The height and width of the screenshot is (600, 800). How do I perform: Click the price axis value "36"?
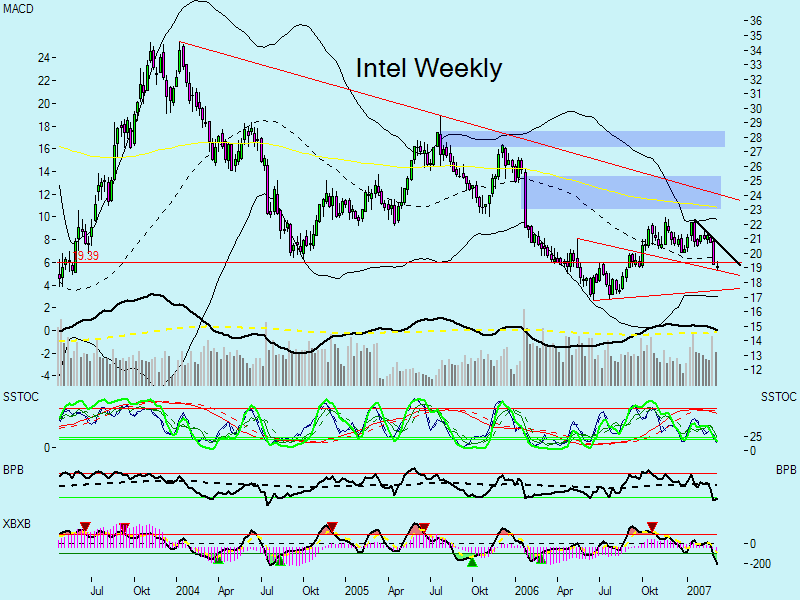[756, 21]
